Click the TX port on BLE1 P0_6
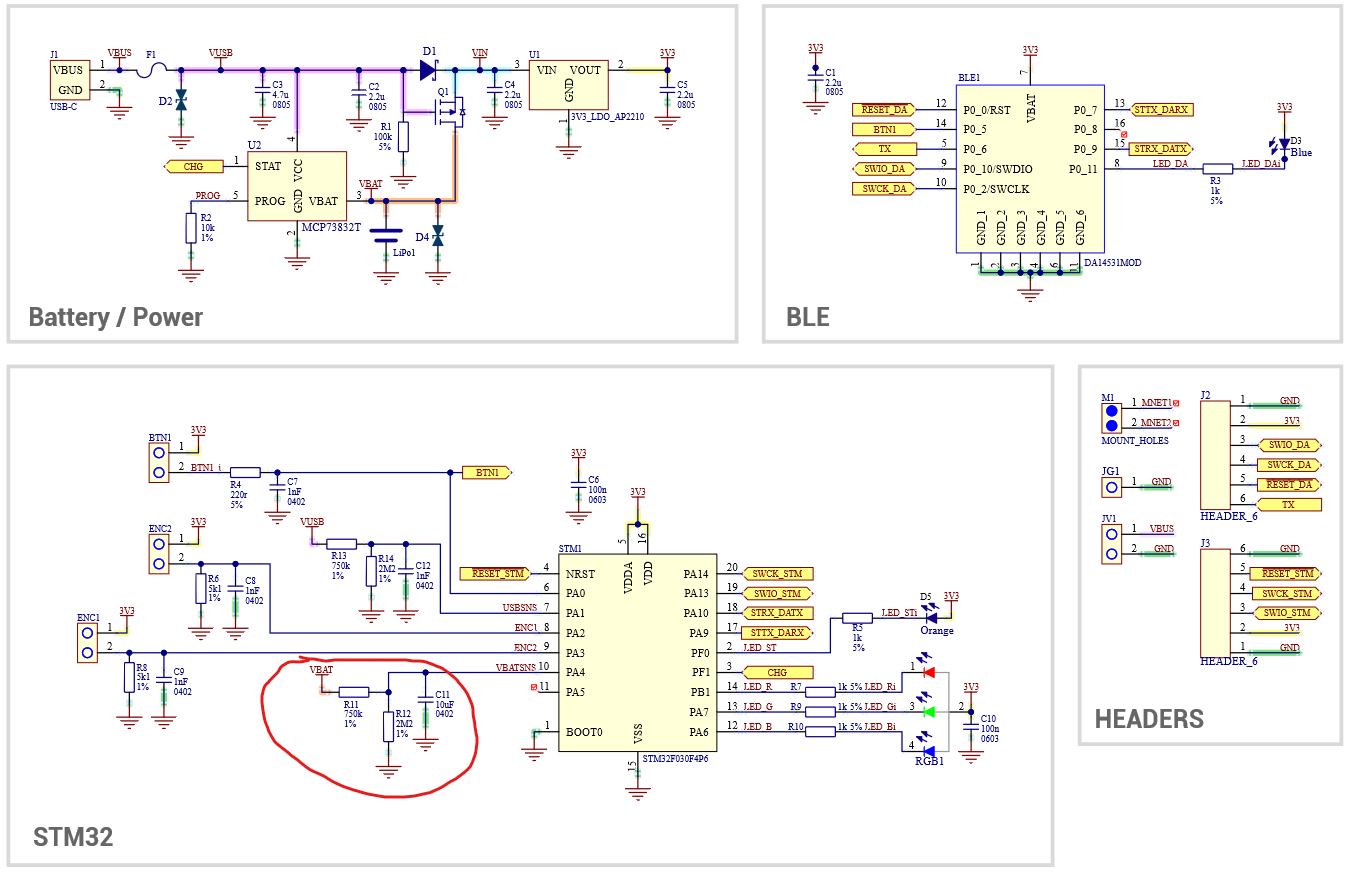 883,148
